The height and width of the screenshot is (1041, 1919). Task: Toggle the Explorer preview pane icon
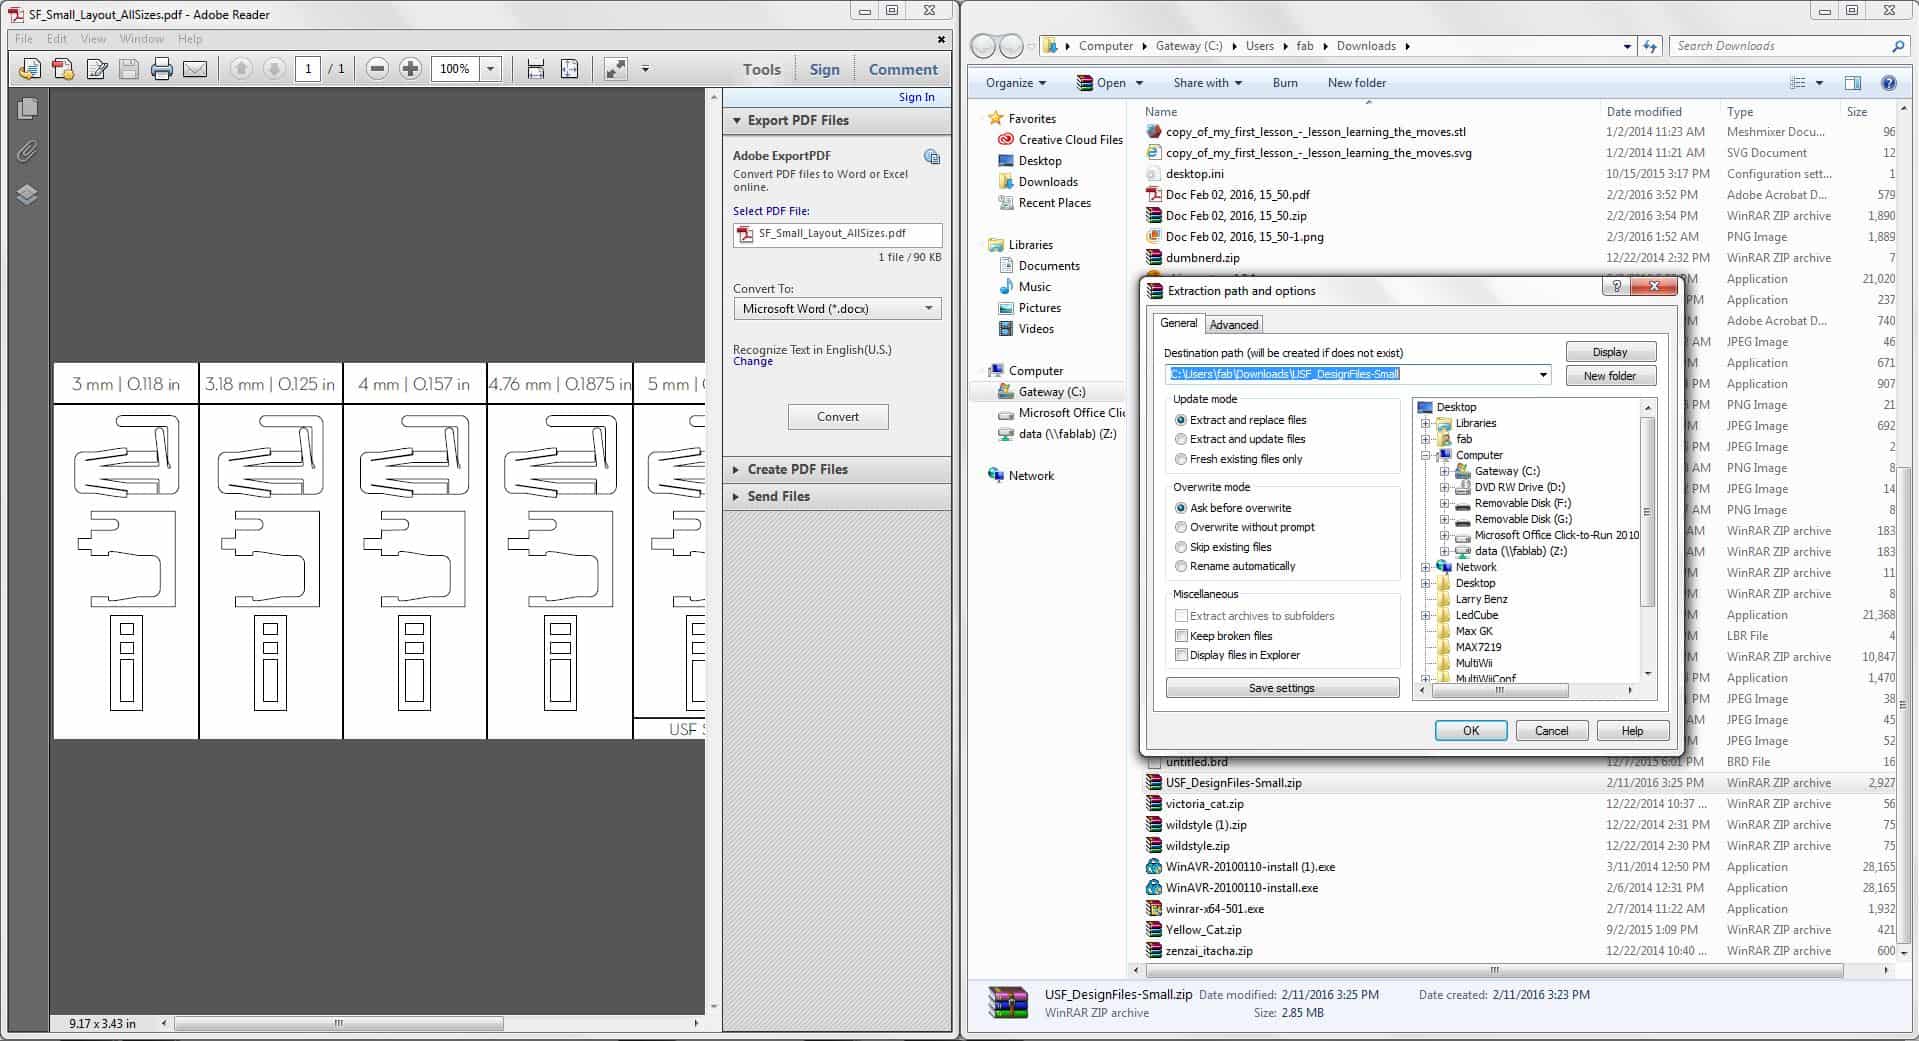click(1853, 83)
